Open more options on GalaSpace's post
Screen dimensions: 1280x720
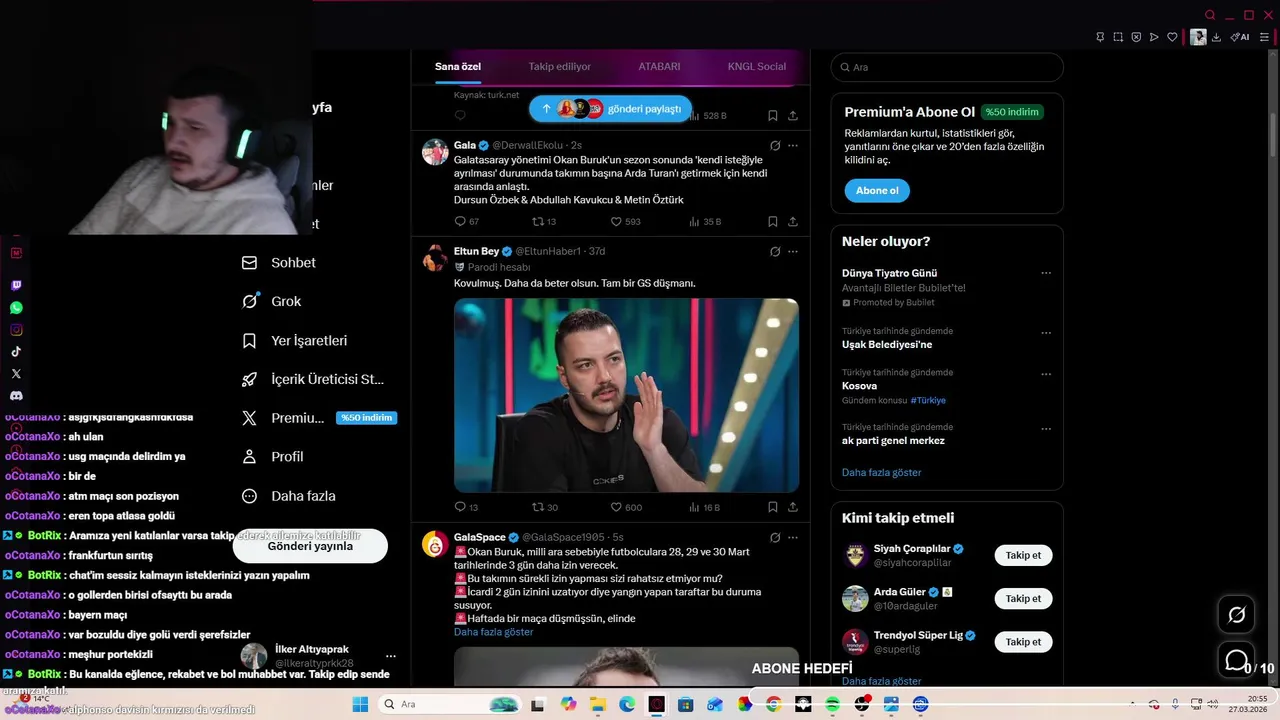pyautogui.click(x=793, y=538)
